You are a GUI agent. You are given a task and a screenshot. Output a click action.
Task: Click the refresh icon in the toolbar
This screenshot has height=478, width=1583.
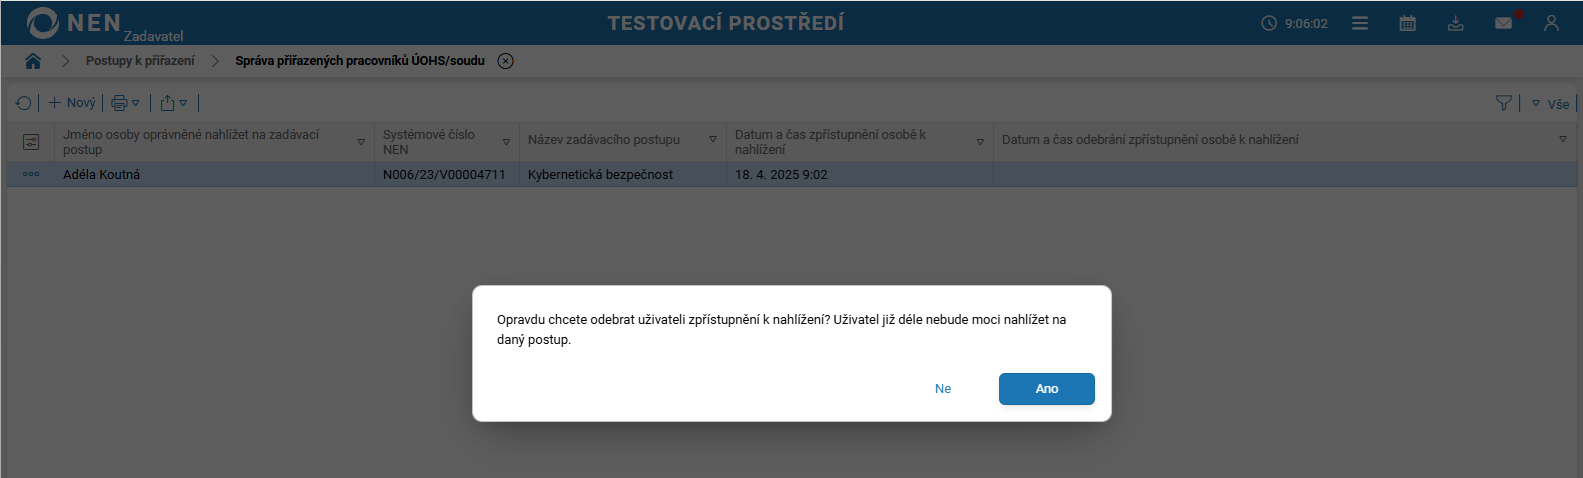pyautogui.click(x=24, y=103)
